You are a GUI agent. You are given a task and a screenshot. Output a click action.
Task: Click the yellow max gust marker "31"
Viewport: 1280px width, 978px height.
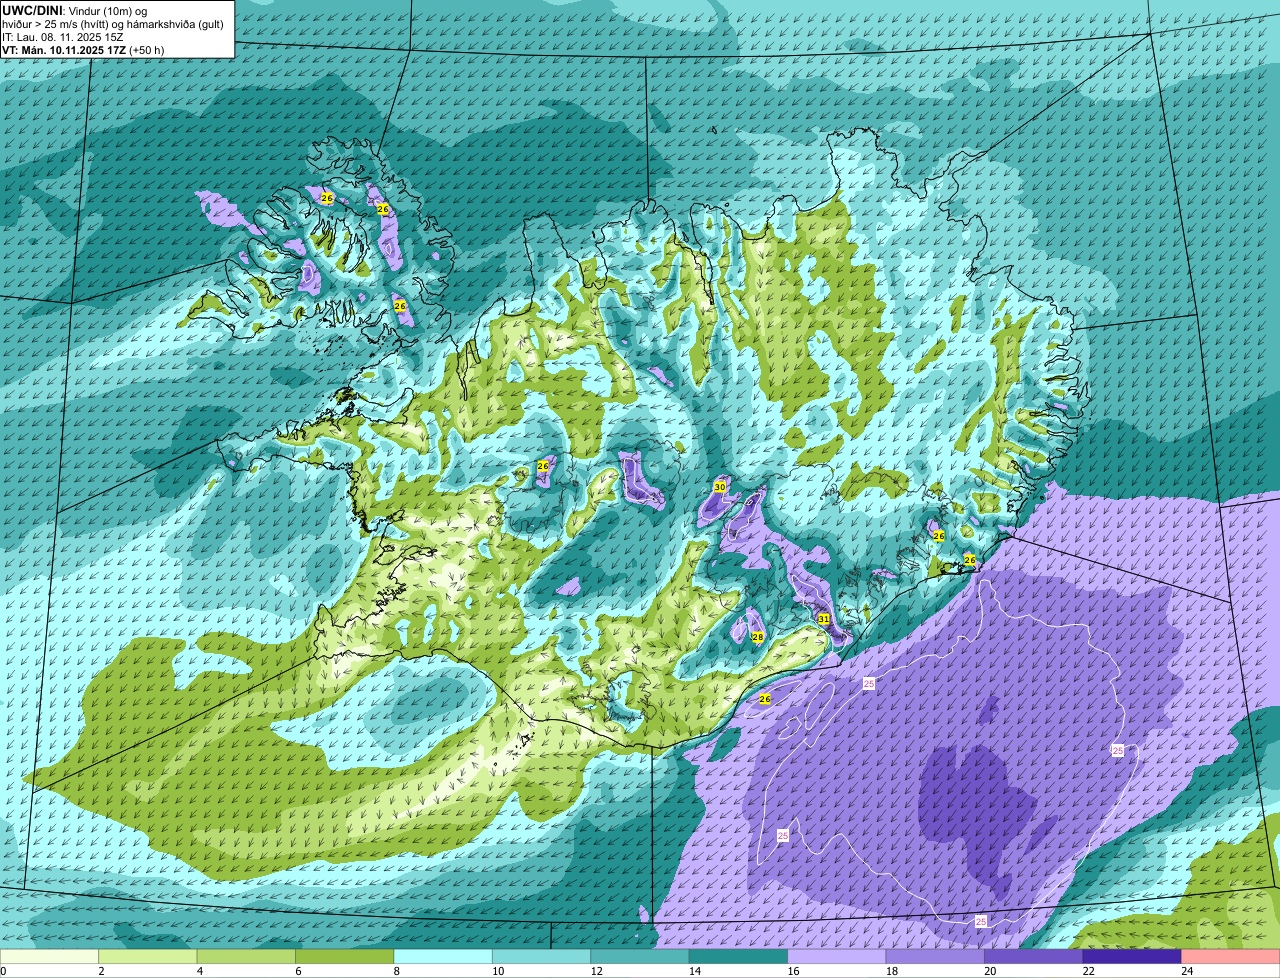(823, 619)
